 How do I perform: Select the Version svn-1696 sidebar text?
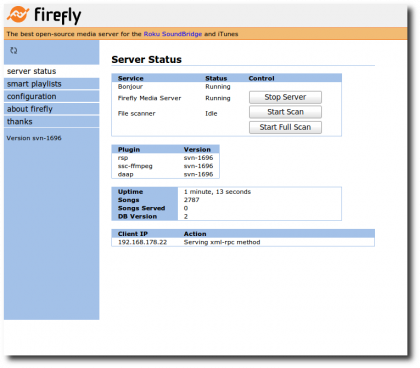coord(34,138)
